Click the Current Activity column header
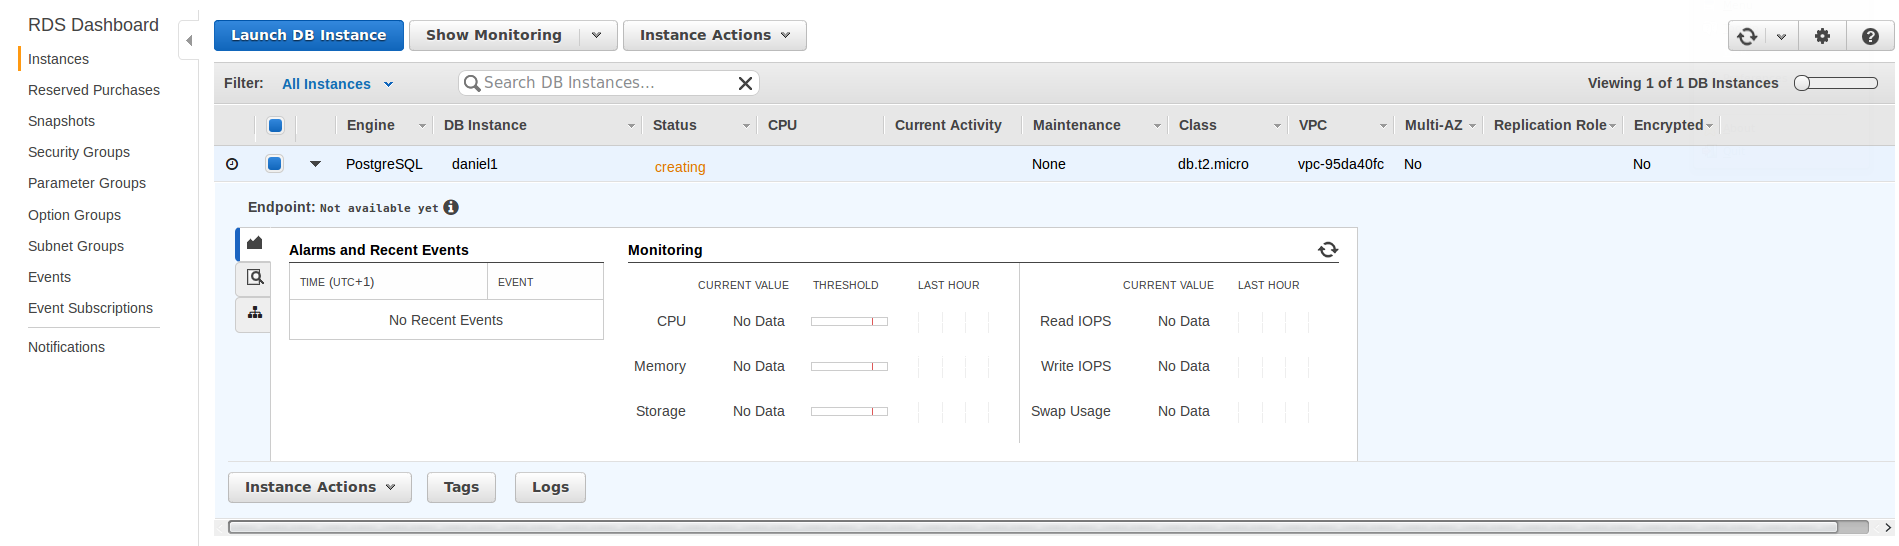Viewport: 1899px width, 546px height. 948,125
